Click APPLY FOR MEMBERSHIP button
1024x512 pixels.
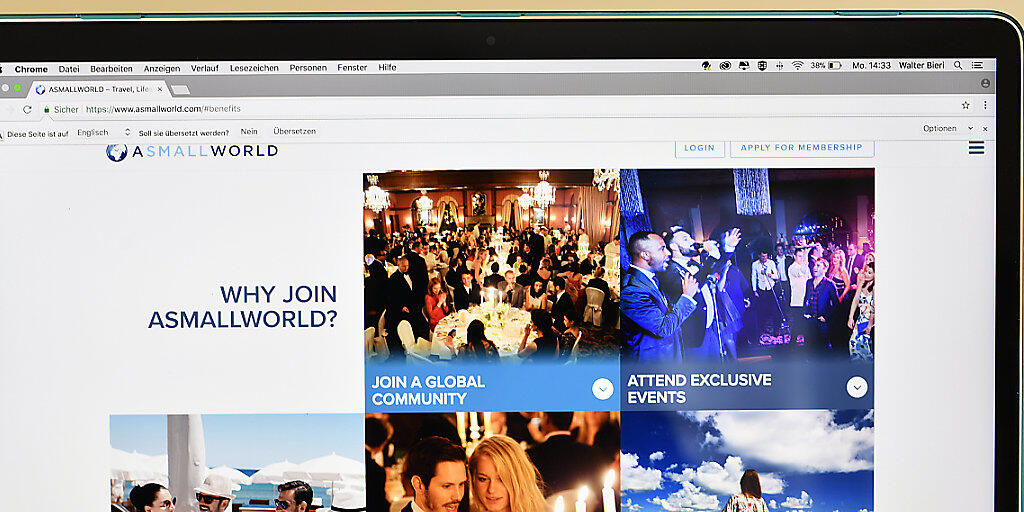[802, 148]
